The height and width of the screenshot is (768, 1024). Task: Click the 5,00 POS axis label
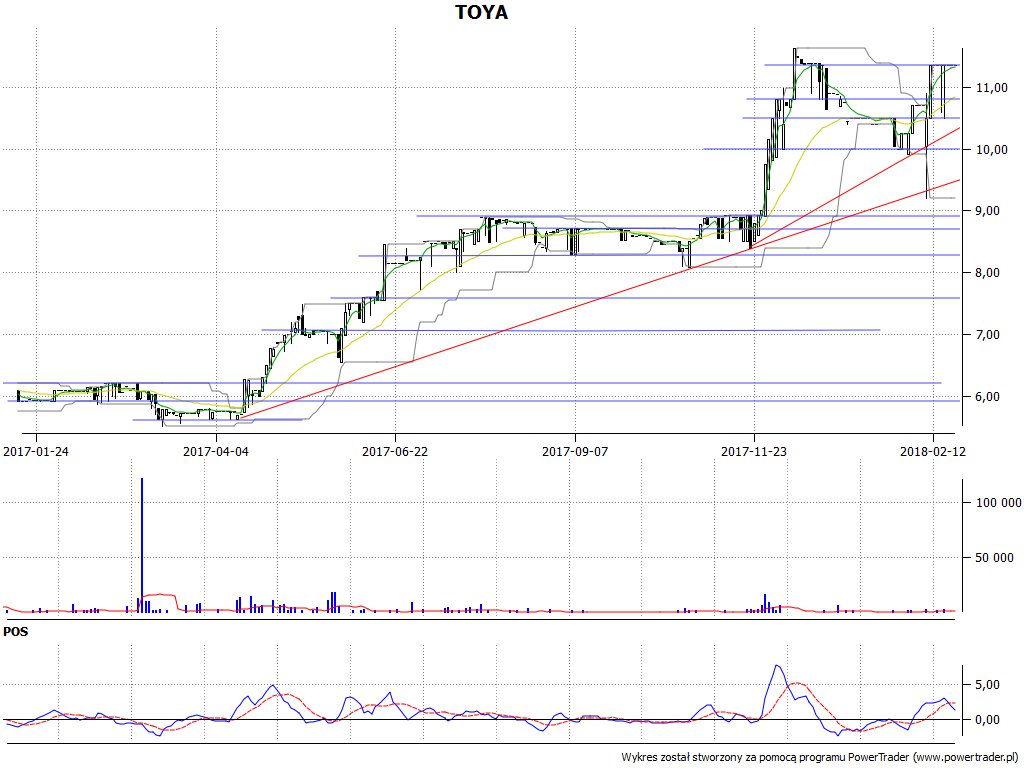[987, 685]
